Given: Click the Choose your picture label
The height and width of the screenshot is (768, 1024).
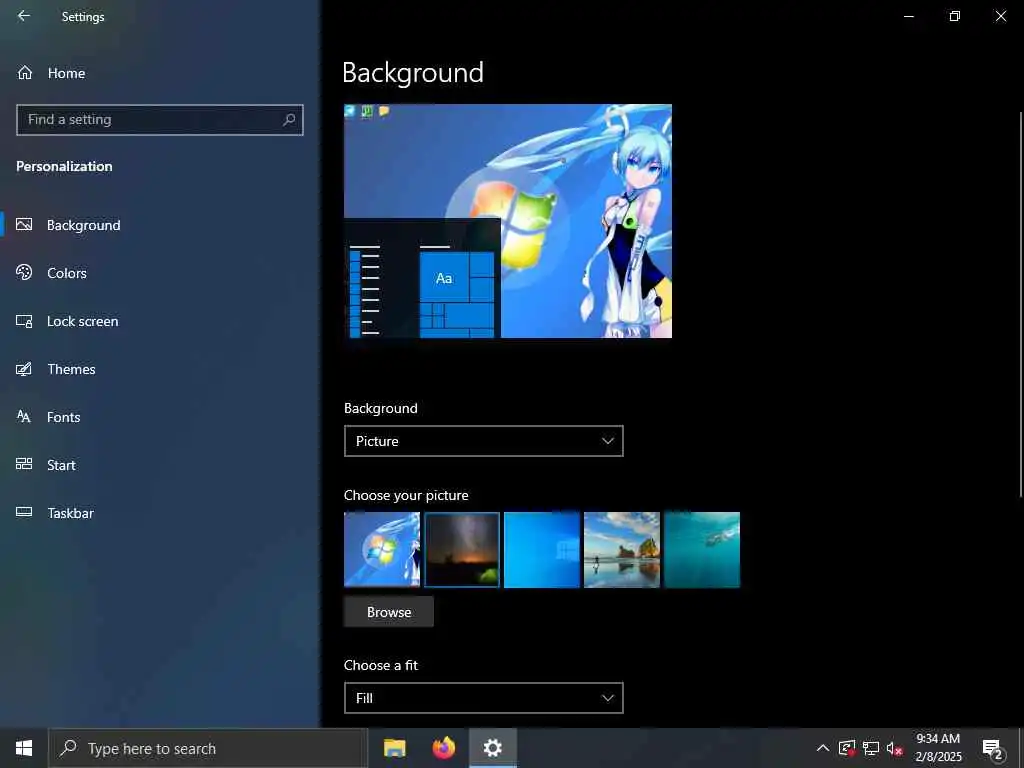Looking at the screenshot, I should click(406, 495).
